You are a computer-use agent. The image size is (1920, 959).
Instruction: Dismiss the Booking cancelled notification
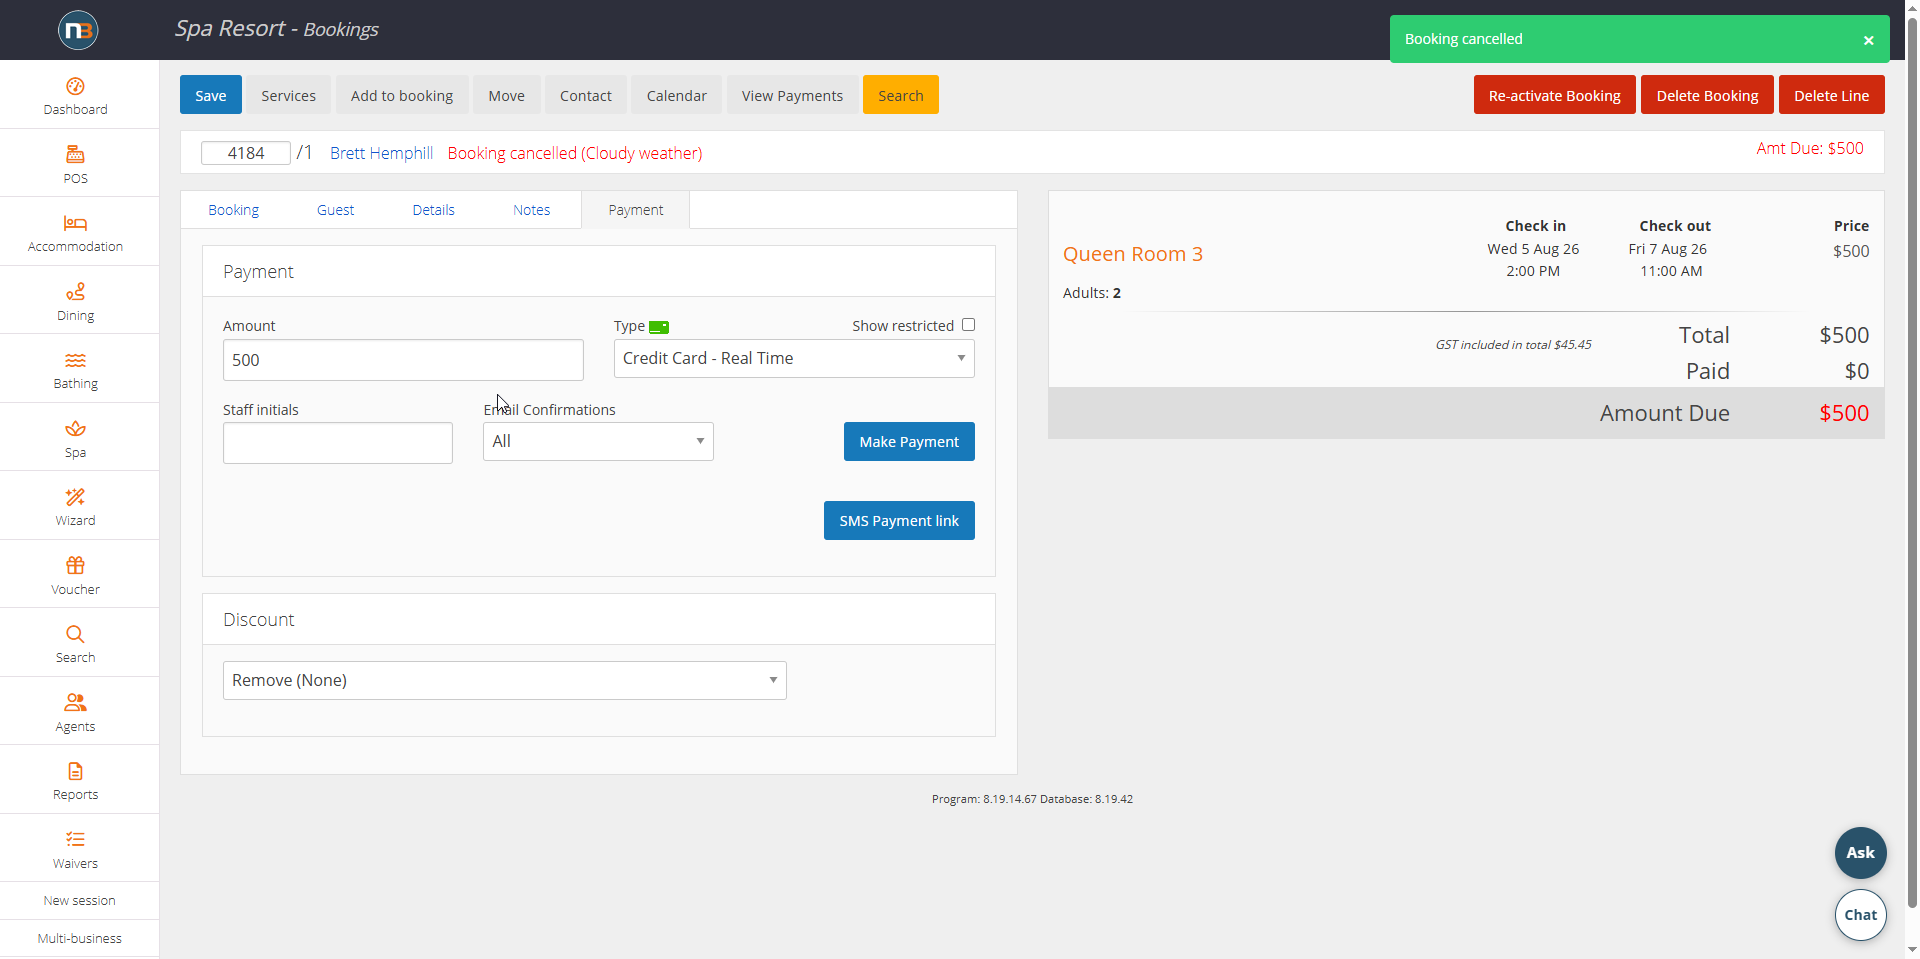1868,40
